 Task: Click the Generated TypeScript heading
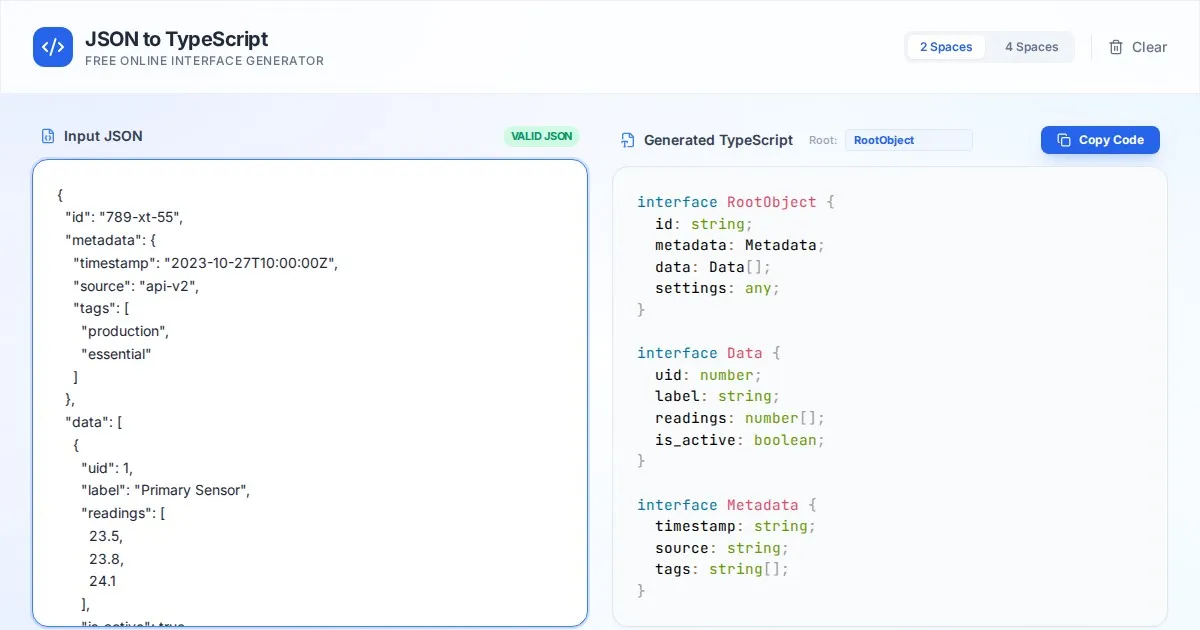click(x=718, y=140)
